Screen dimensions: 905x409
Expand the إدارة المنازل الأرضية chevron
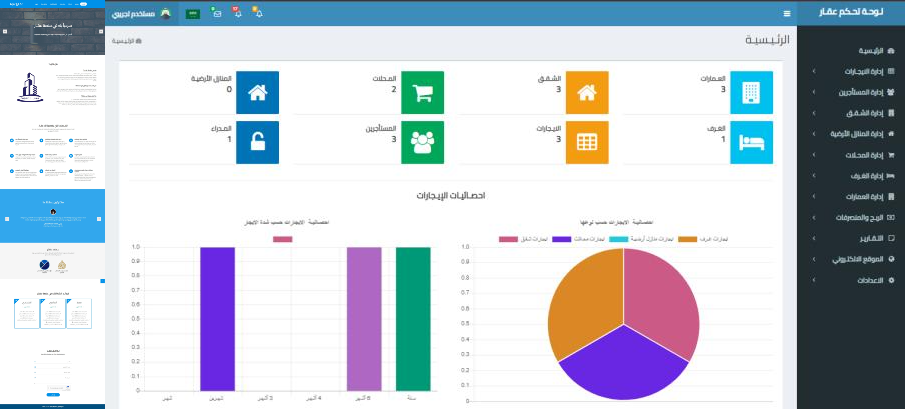(814, 134)
